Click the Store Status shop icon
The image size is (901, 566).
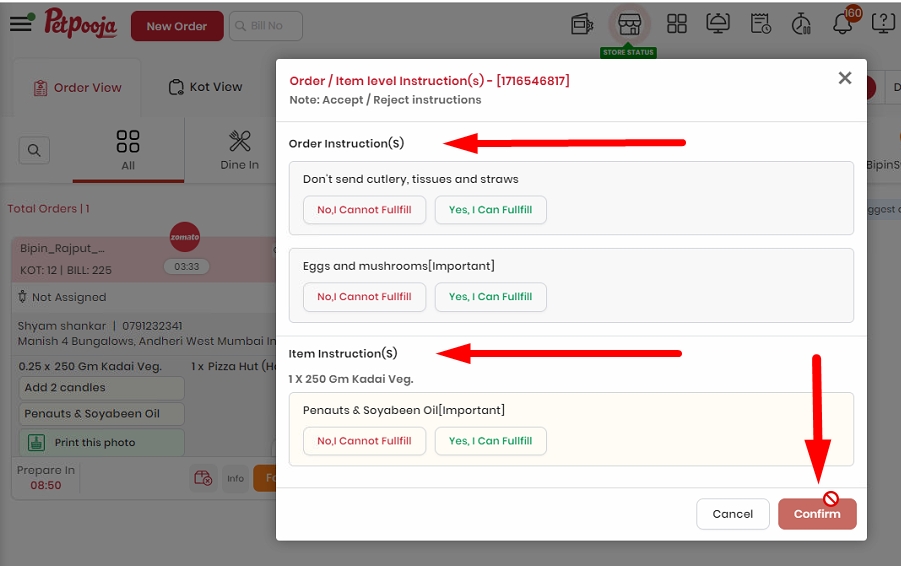629,25
